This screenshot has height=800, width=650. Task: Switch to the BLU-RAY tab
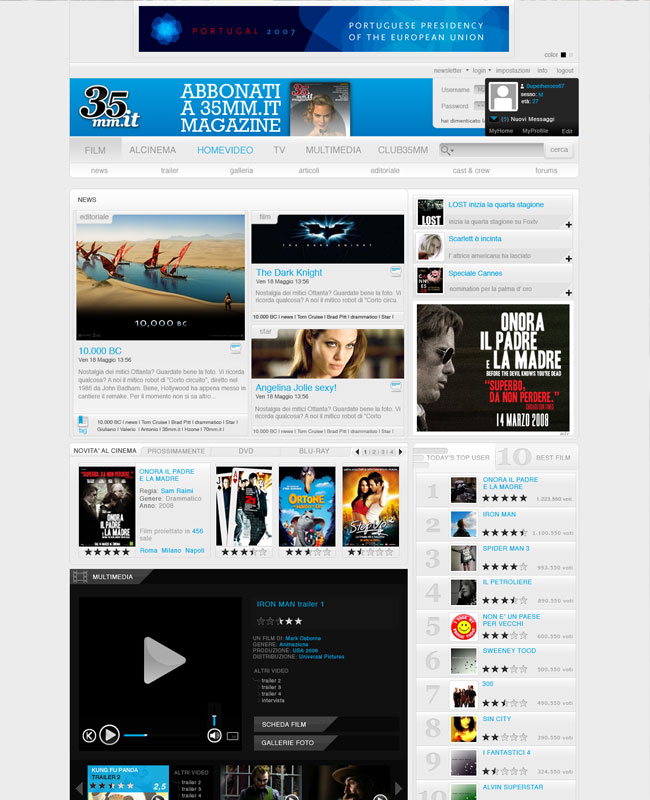[314, 451]
